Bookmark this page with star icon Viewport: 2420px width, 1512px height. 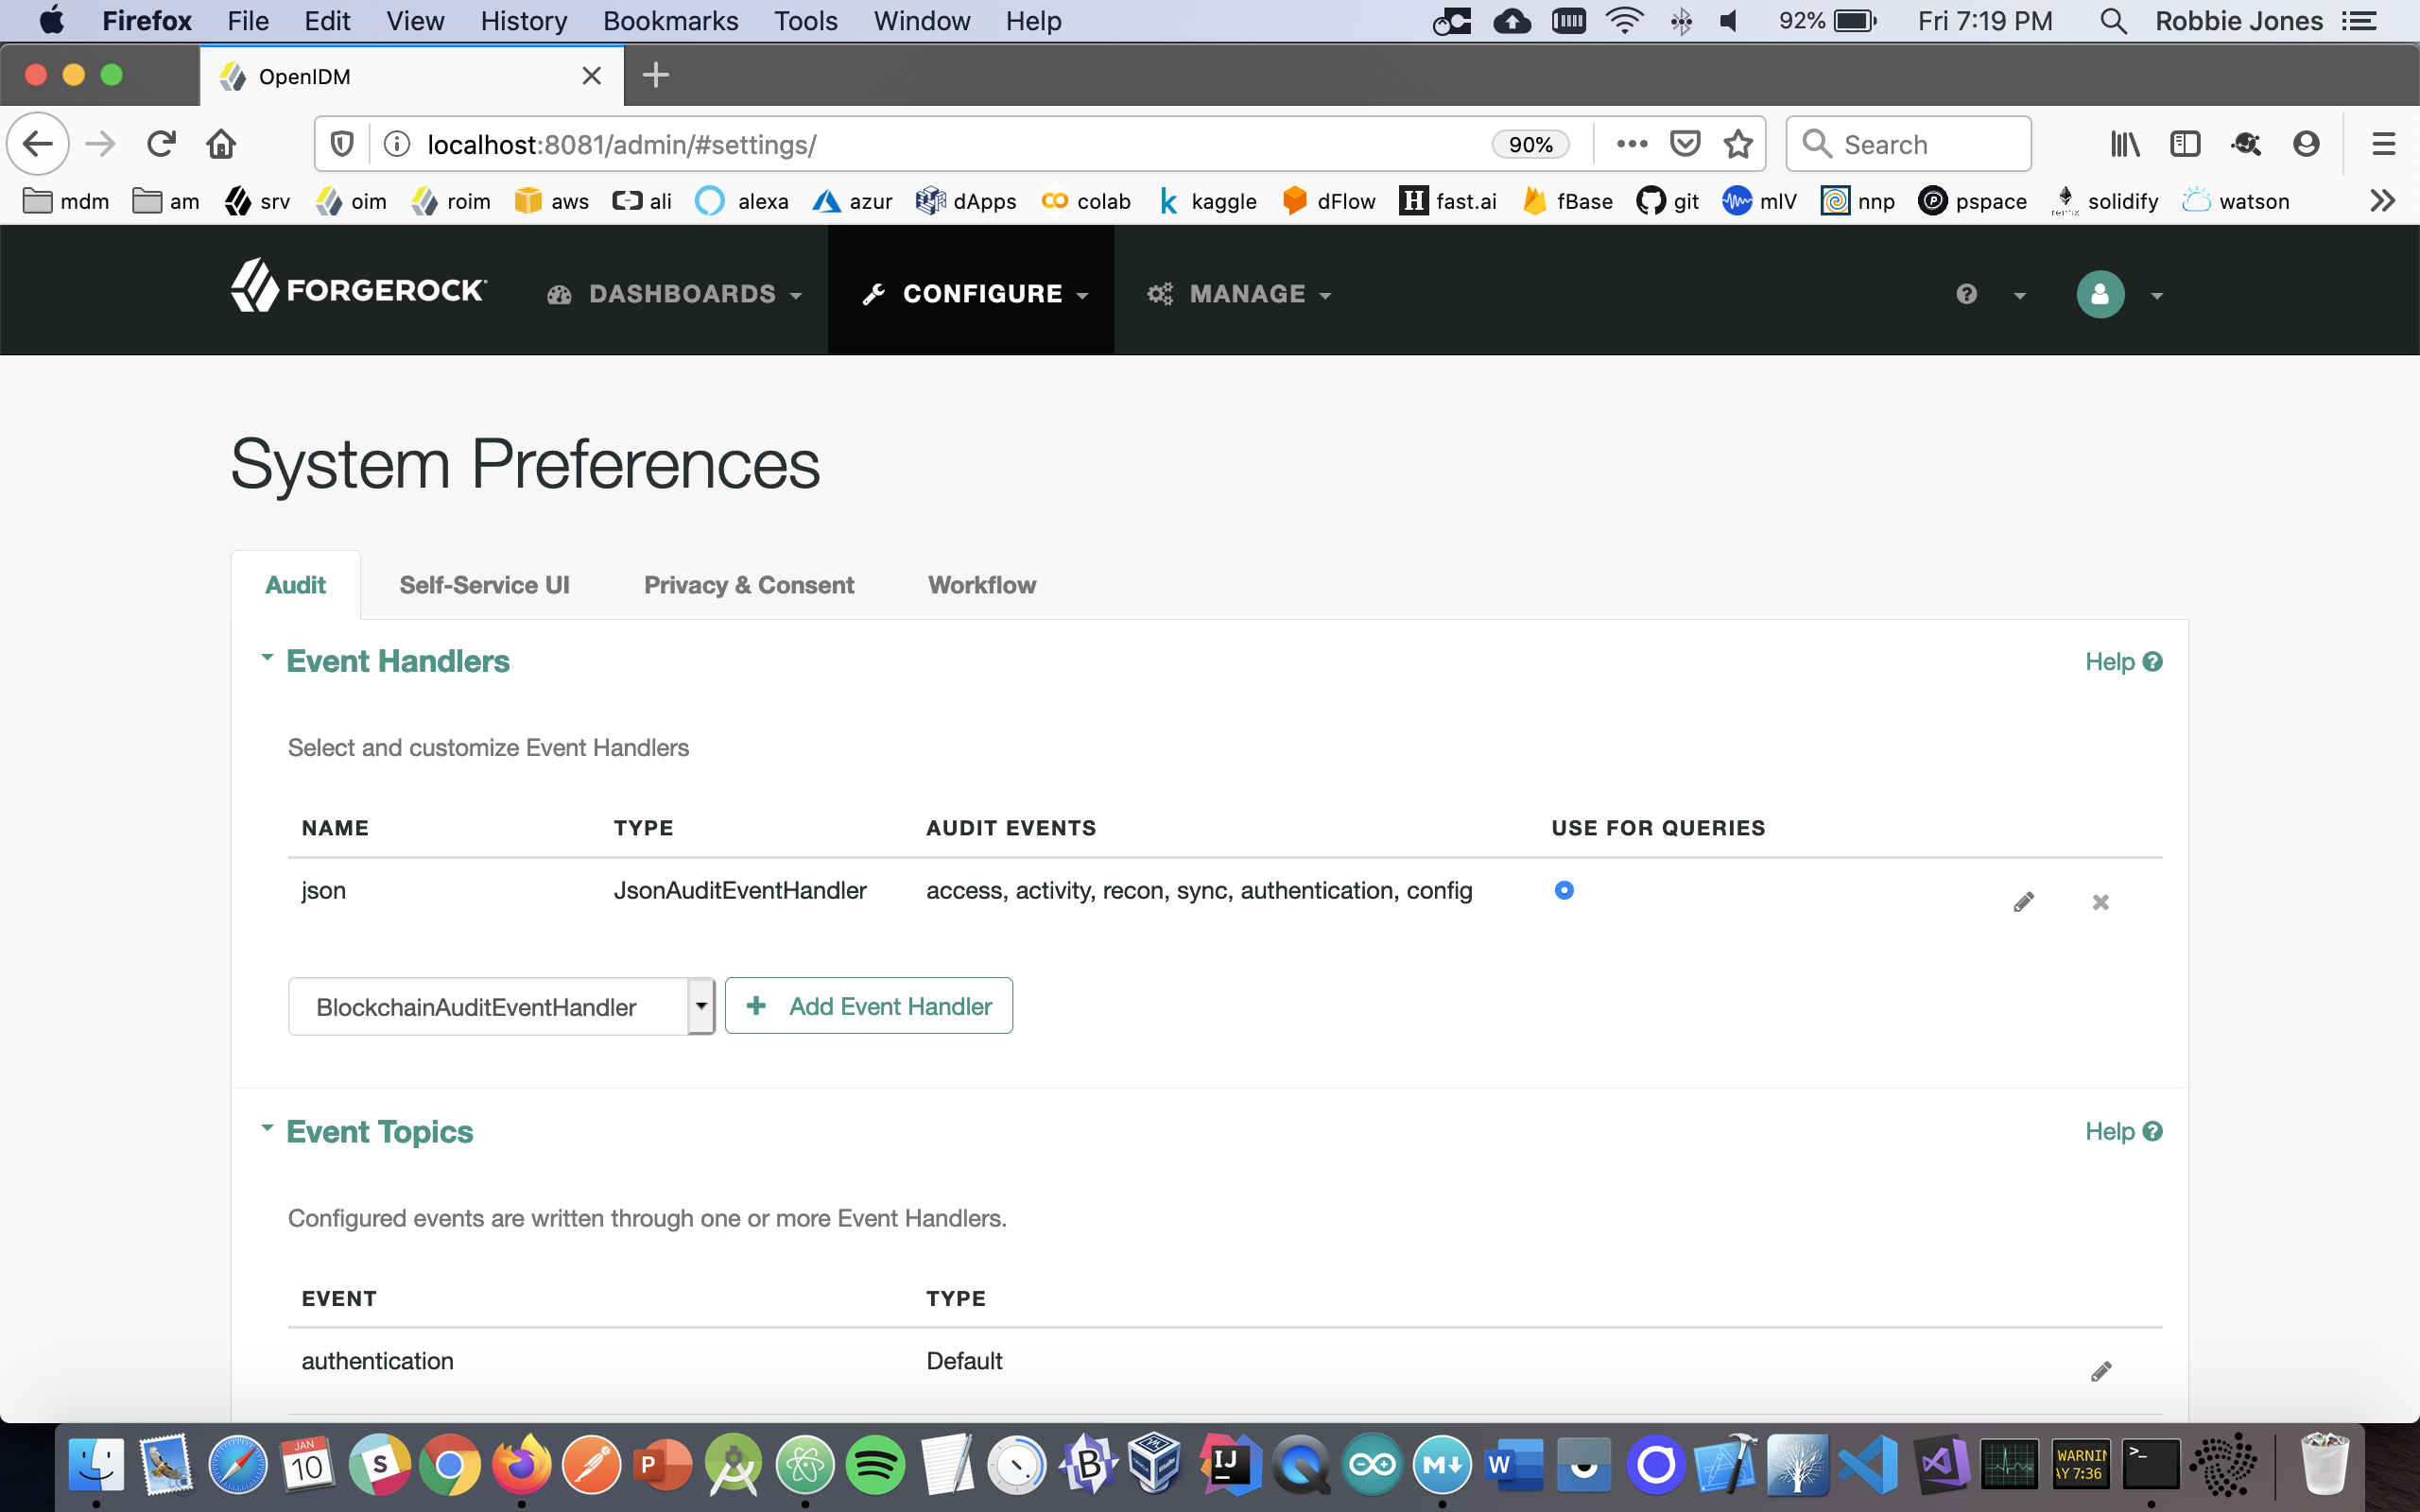(1738, 144)
